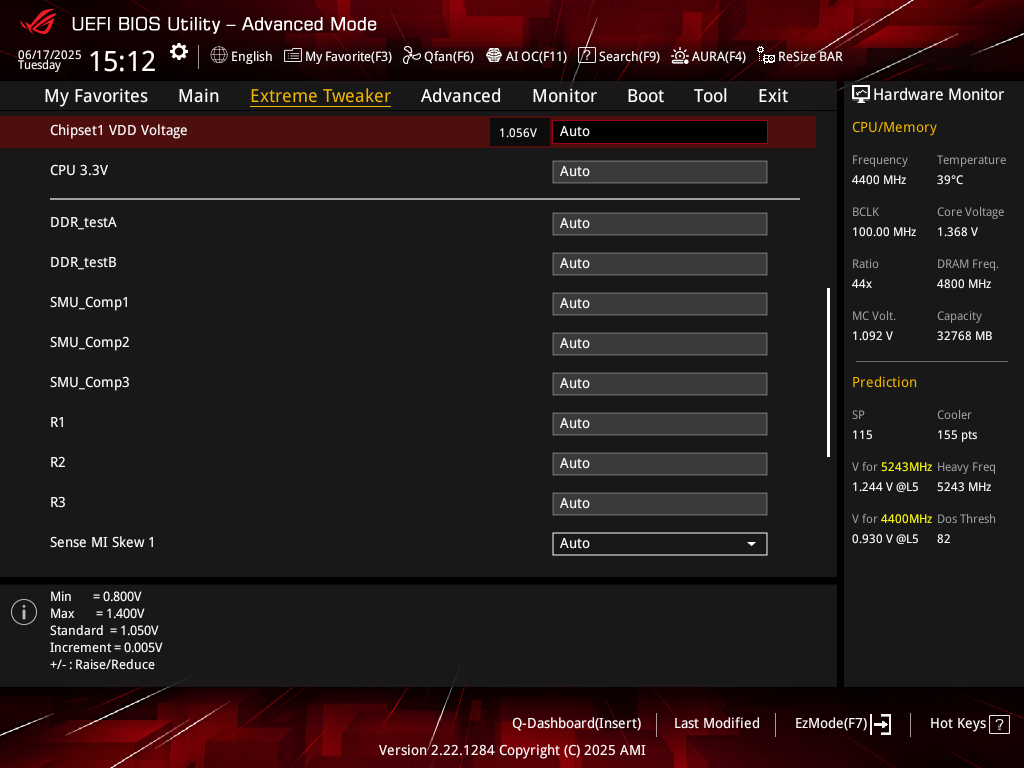Click the 155 pts cooler score

point(957,435)
